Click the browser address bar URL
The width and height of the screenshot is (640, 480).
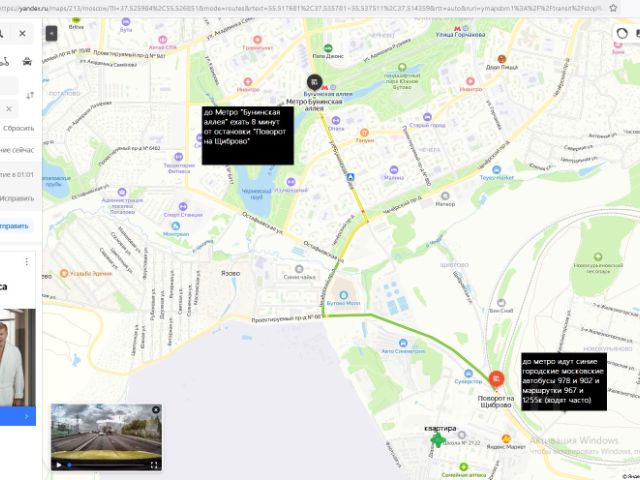coord(300,8)
